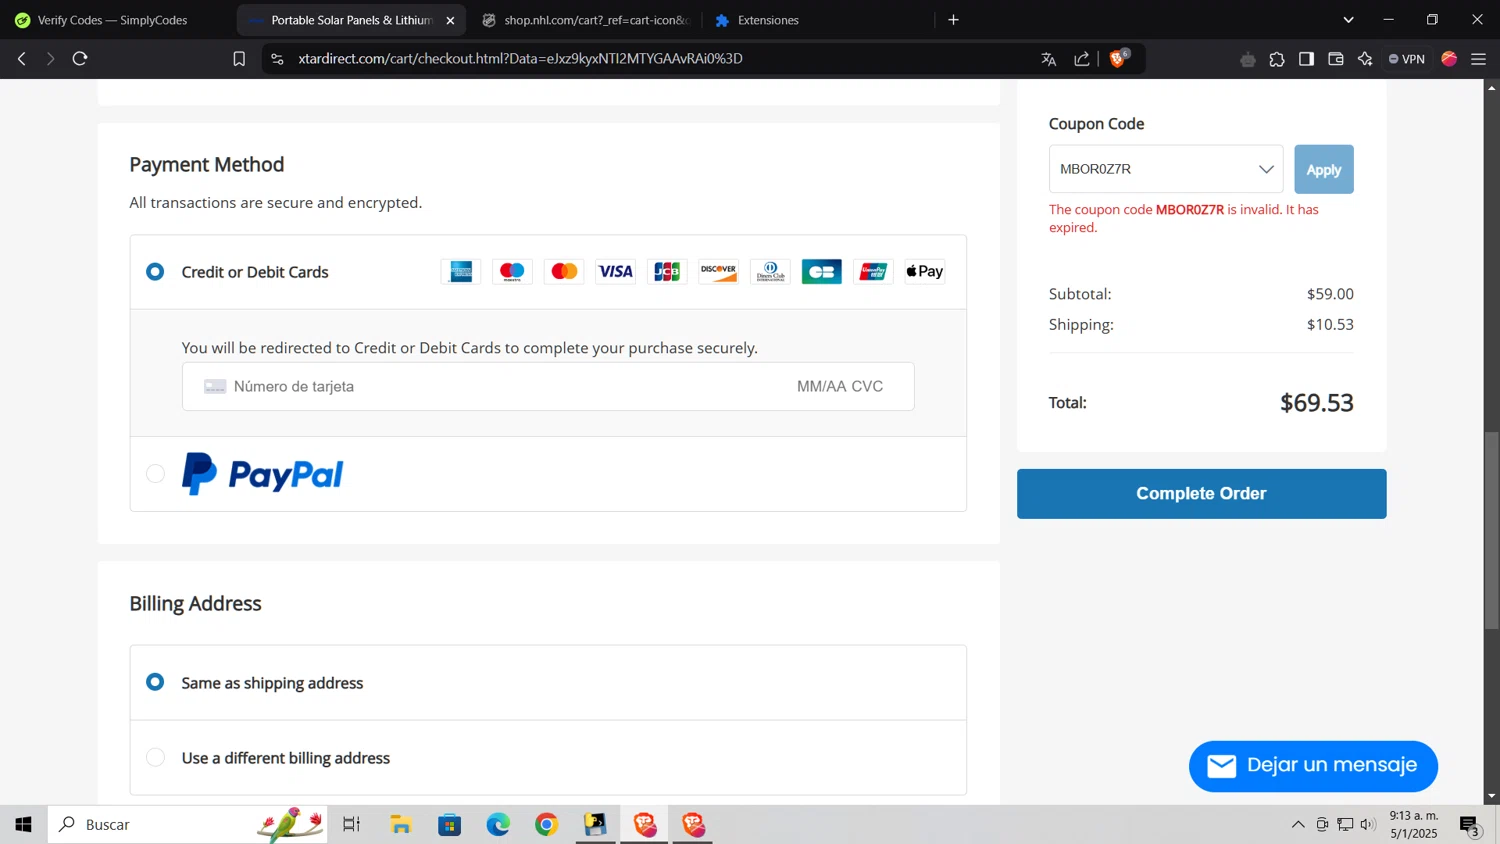Click the PayPal logo
This screenshot has width=1500, height=844.
click(x=263, y=474)
